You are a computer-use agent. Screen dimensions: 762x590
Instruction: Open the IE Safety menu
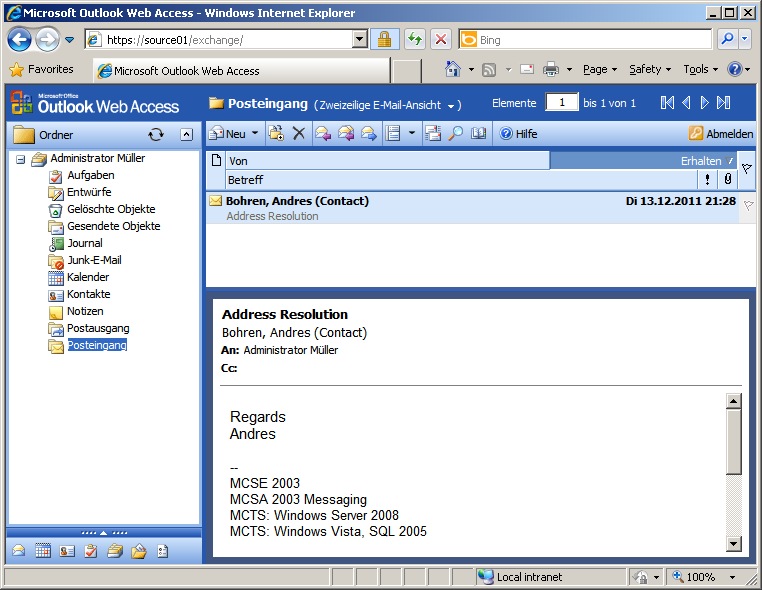click(x=650, y=69)
